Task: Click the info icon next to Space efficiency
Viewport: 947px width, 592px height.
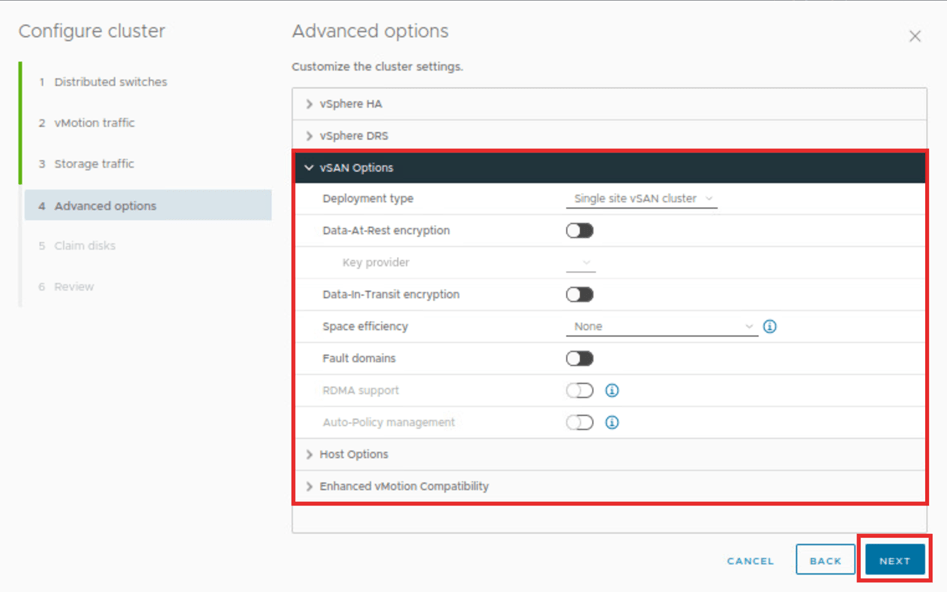Action: coord(770,327)
